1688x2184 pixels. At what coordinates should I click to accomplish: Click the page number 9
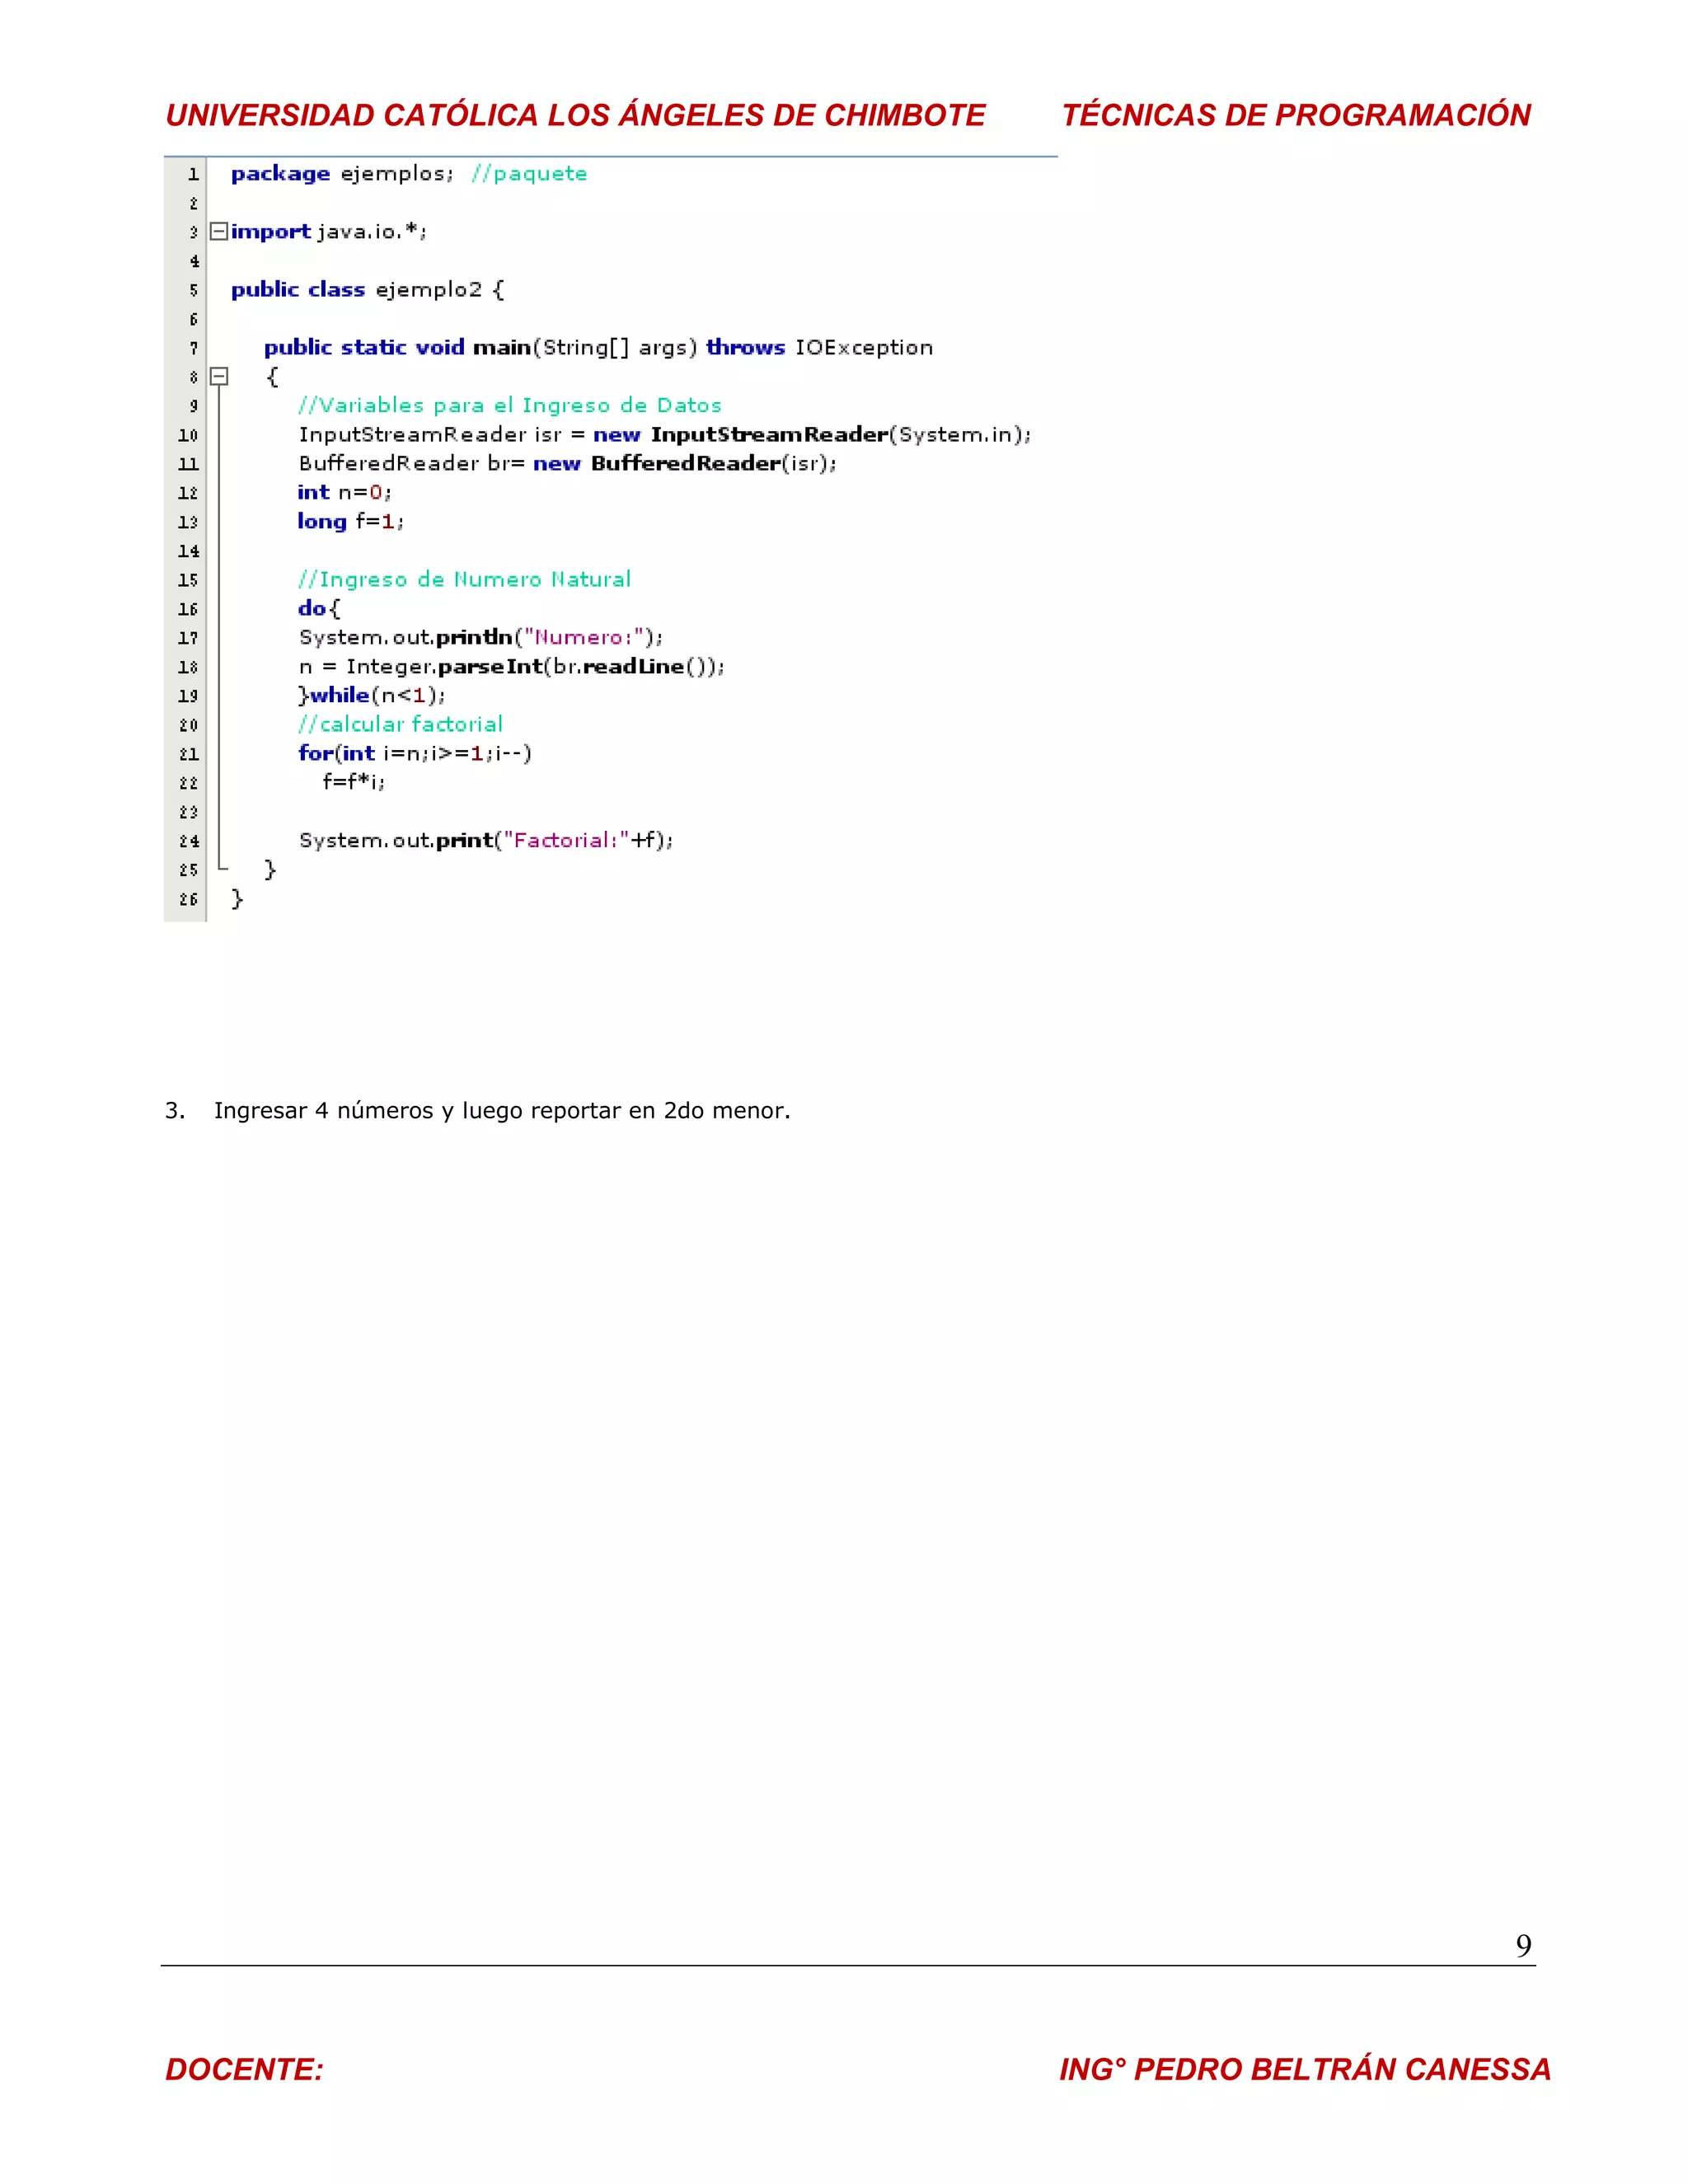pos(1522,1946)
